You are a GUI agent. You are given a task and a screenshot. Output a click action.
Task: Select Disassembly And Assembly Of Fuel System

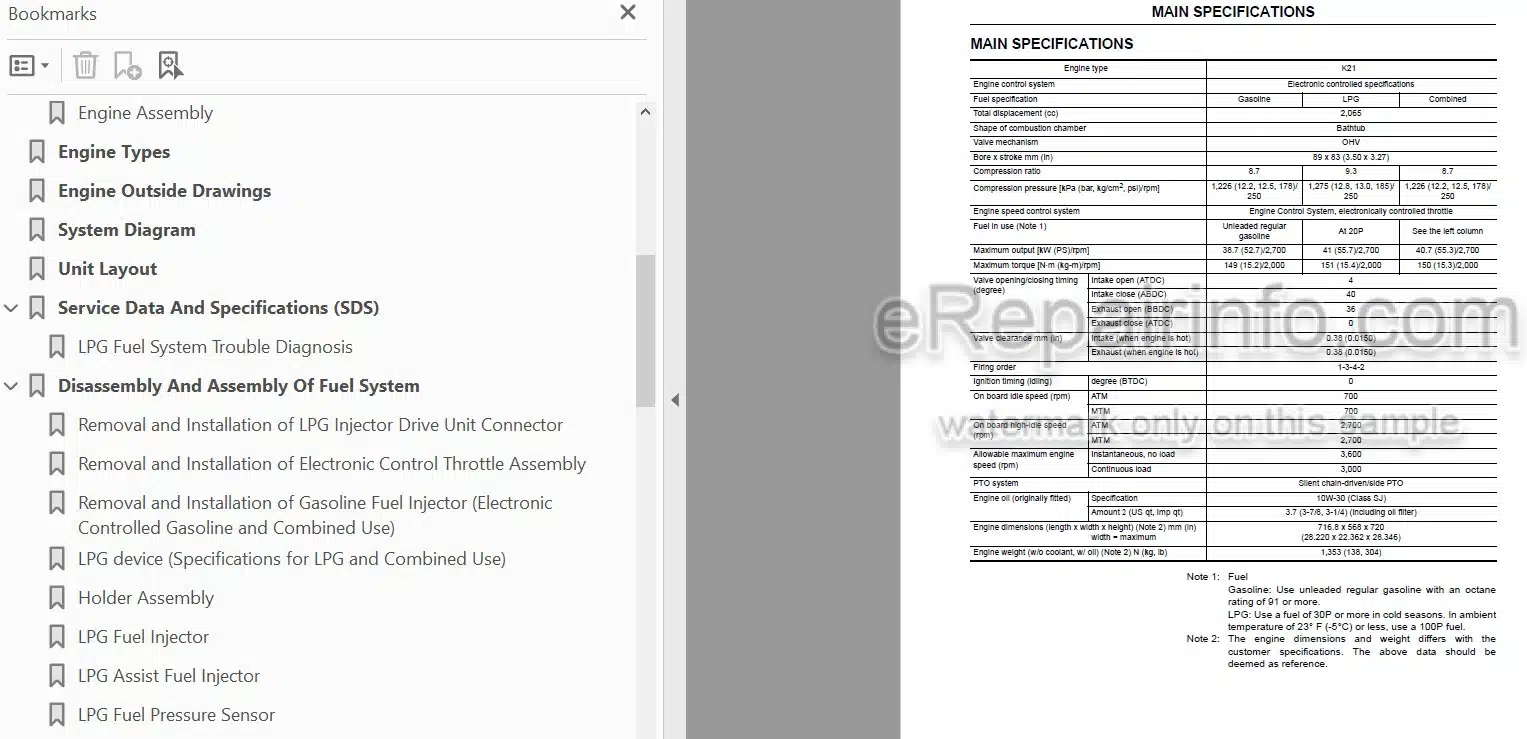[239, 386]
